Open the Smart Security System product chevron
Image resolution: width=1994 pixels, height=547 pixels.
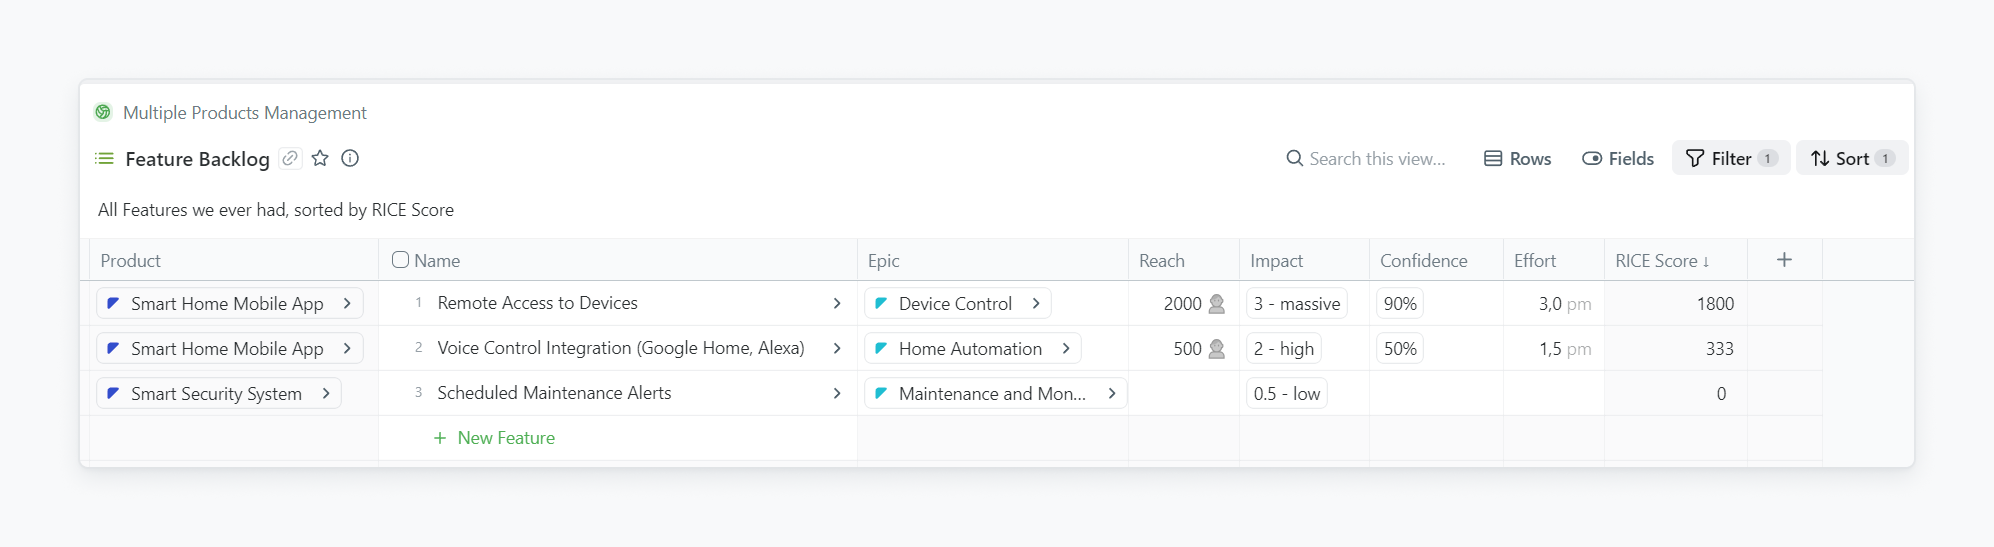(x=326, y=394)
